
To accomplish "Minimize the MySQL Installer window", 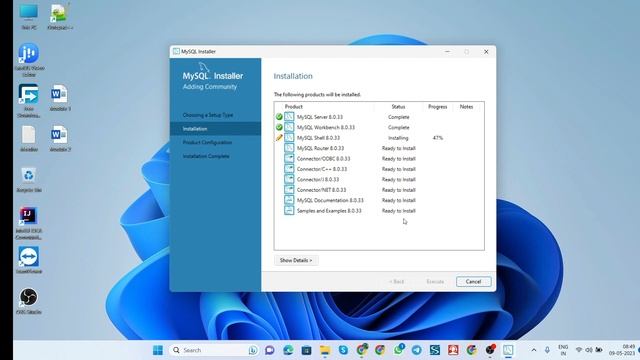I will 447,52.
